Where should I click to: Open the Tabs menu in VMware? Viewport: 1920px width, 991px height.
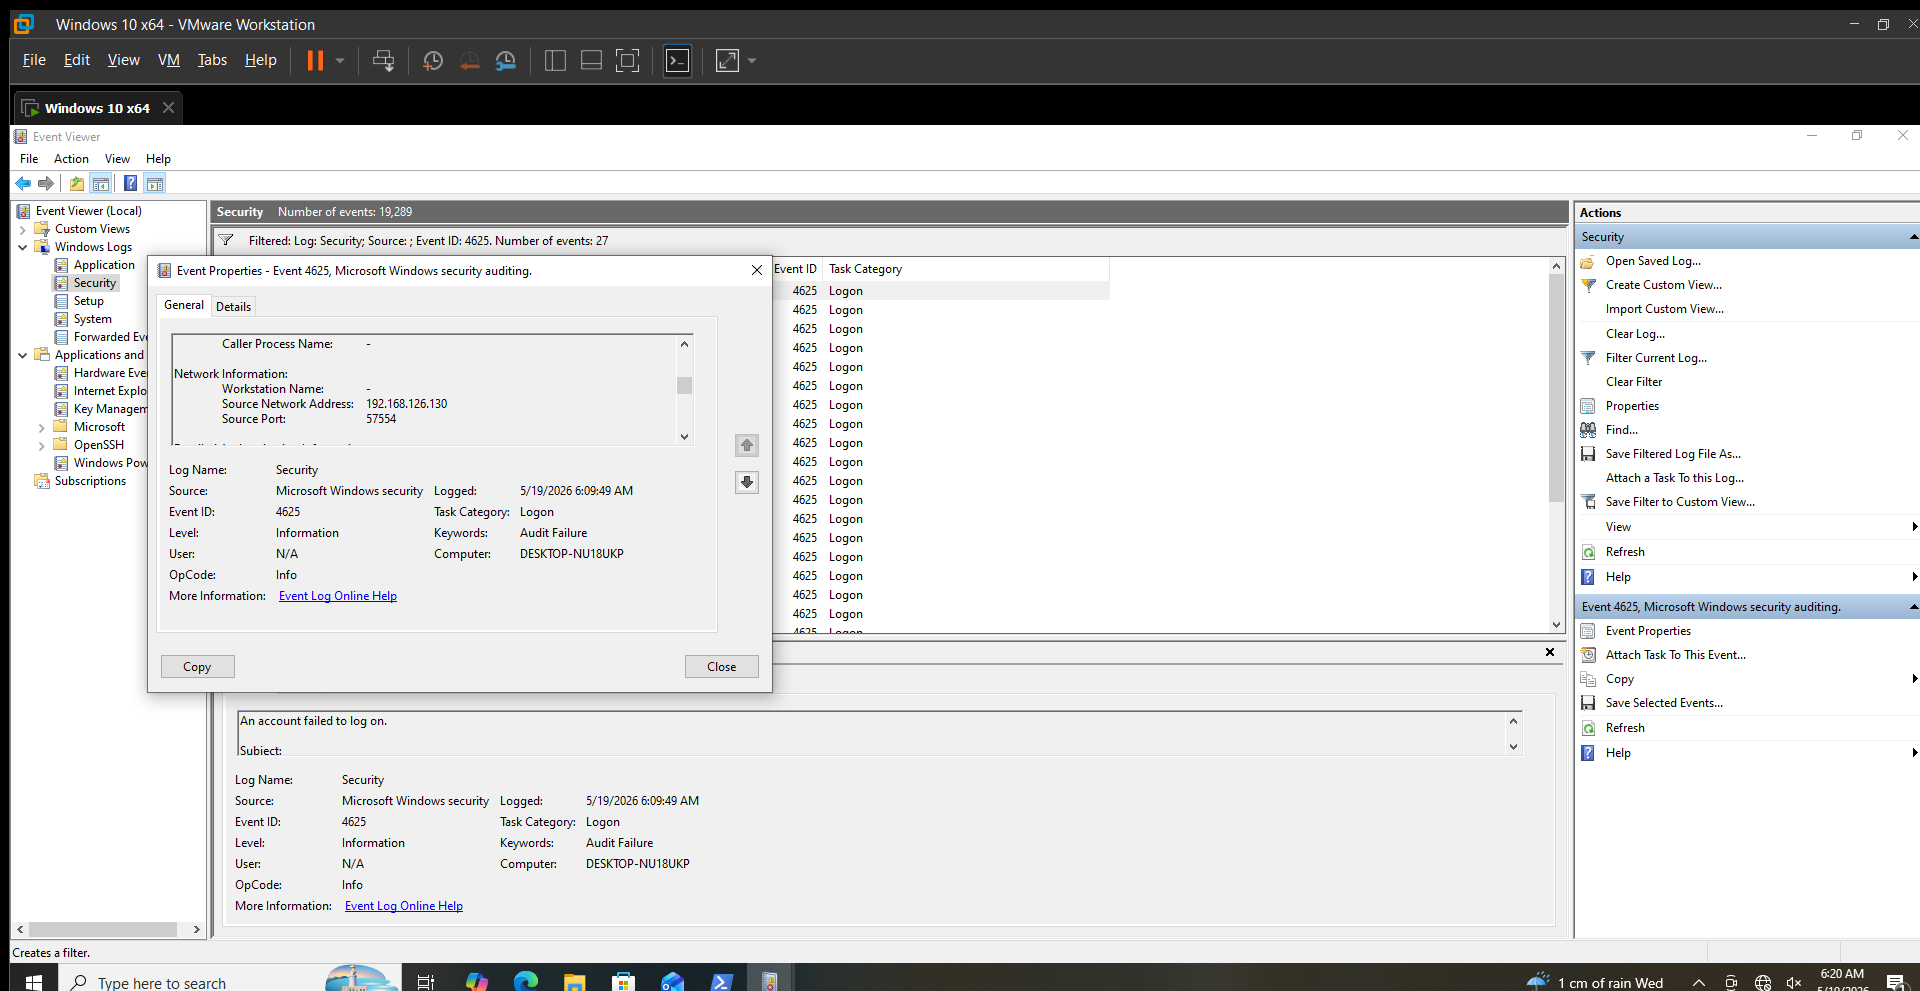click(x=212, y=60)
